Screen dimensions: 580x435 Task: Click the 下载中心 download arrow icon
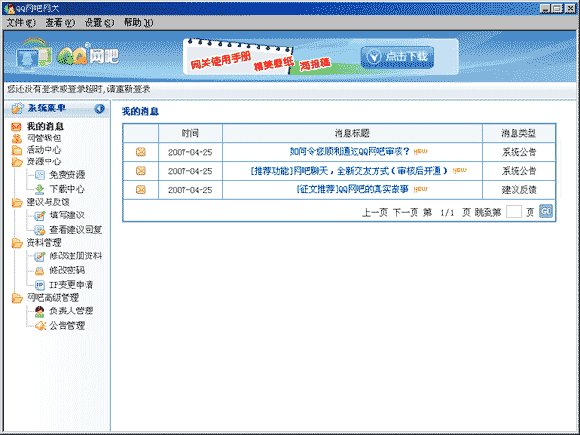40,189
